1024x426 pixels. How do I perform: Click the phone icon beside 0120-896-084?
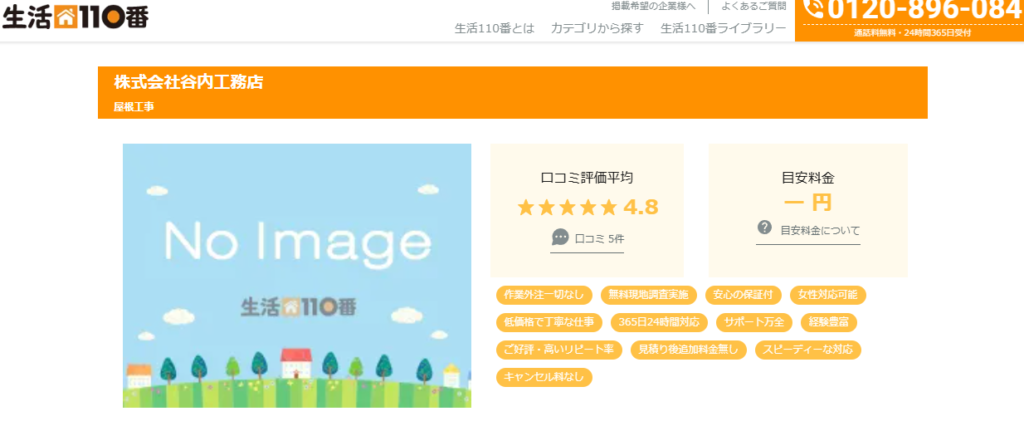point(814,9)
